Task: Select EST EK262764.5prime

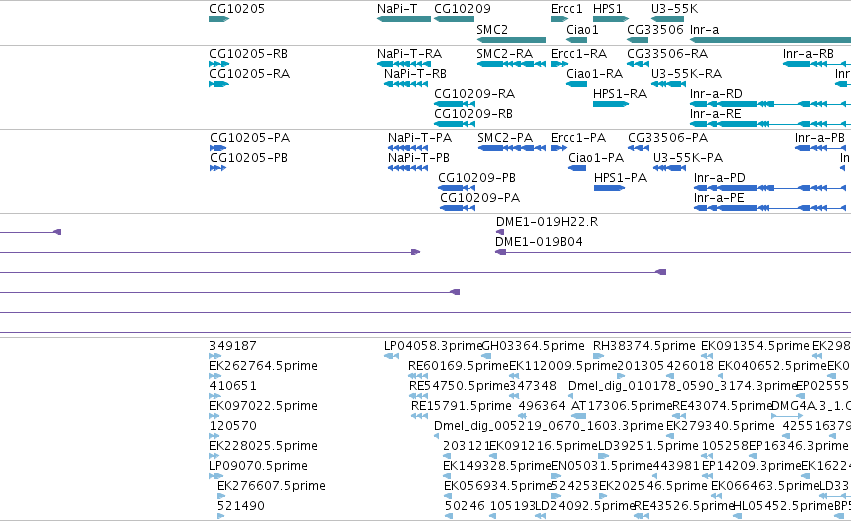Action: (215, 376)
